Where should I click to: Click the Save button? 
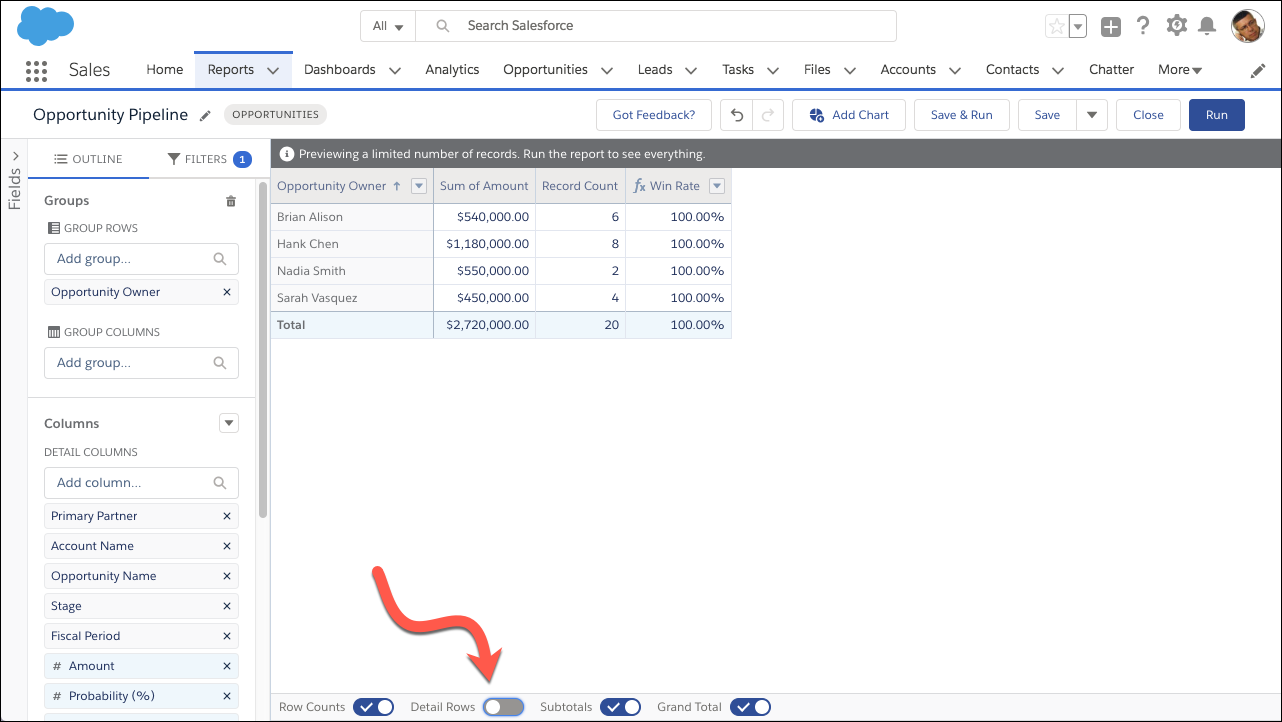point(1047,115)
